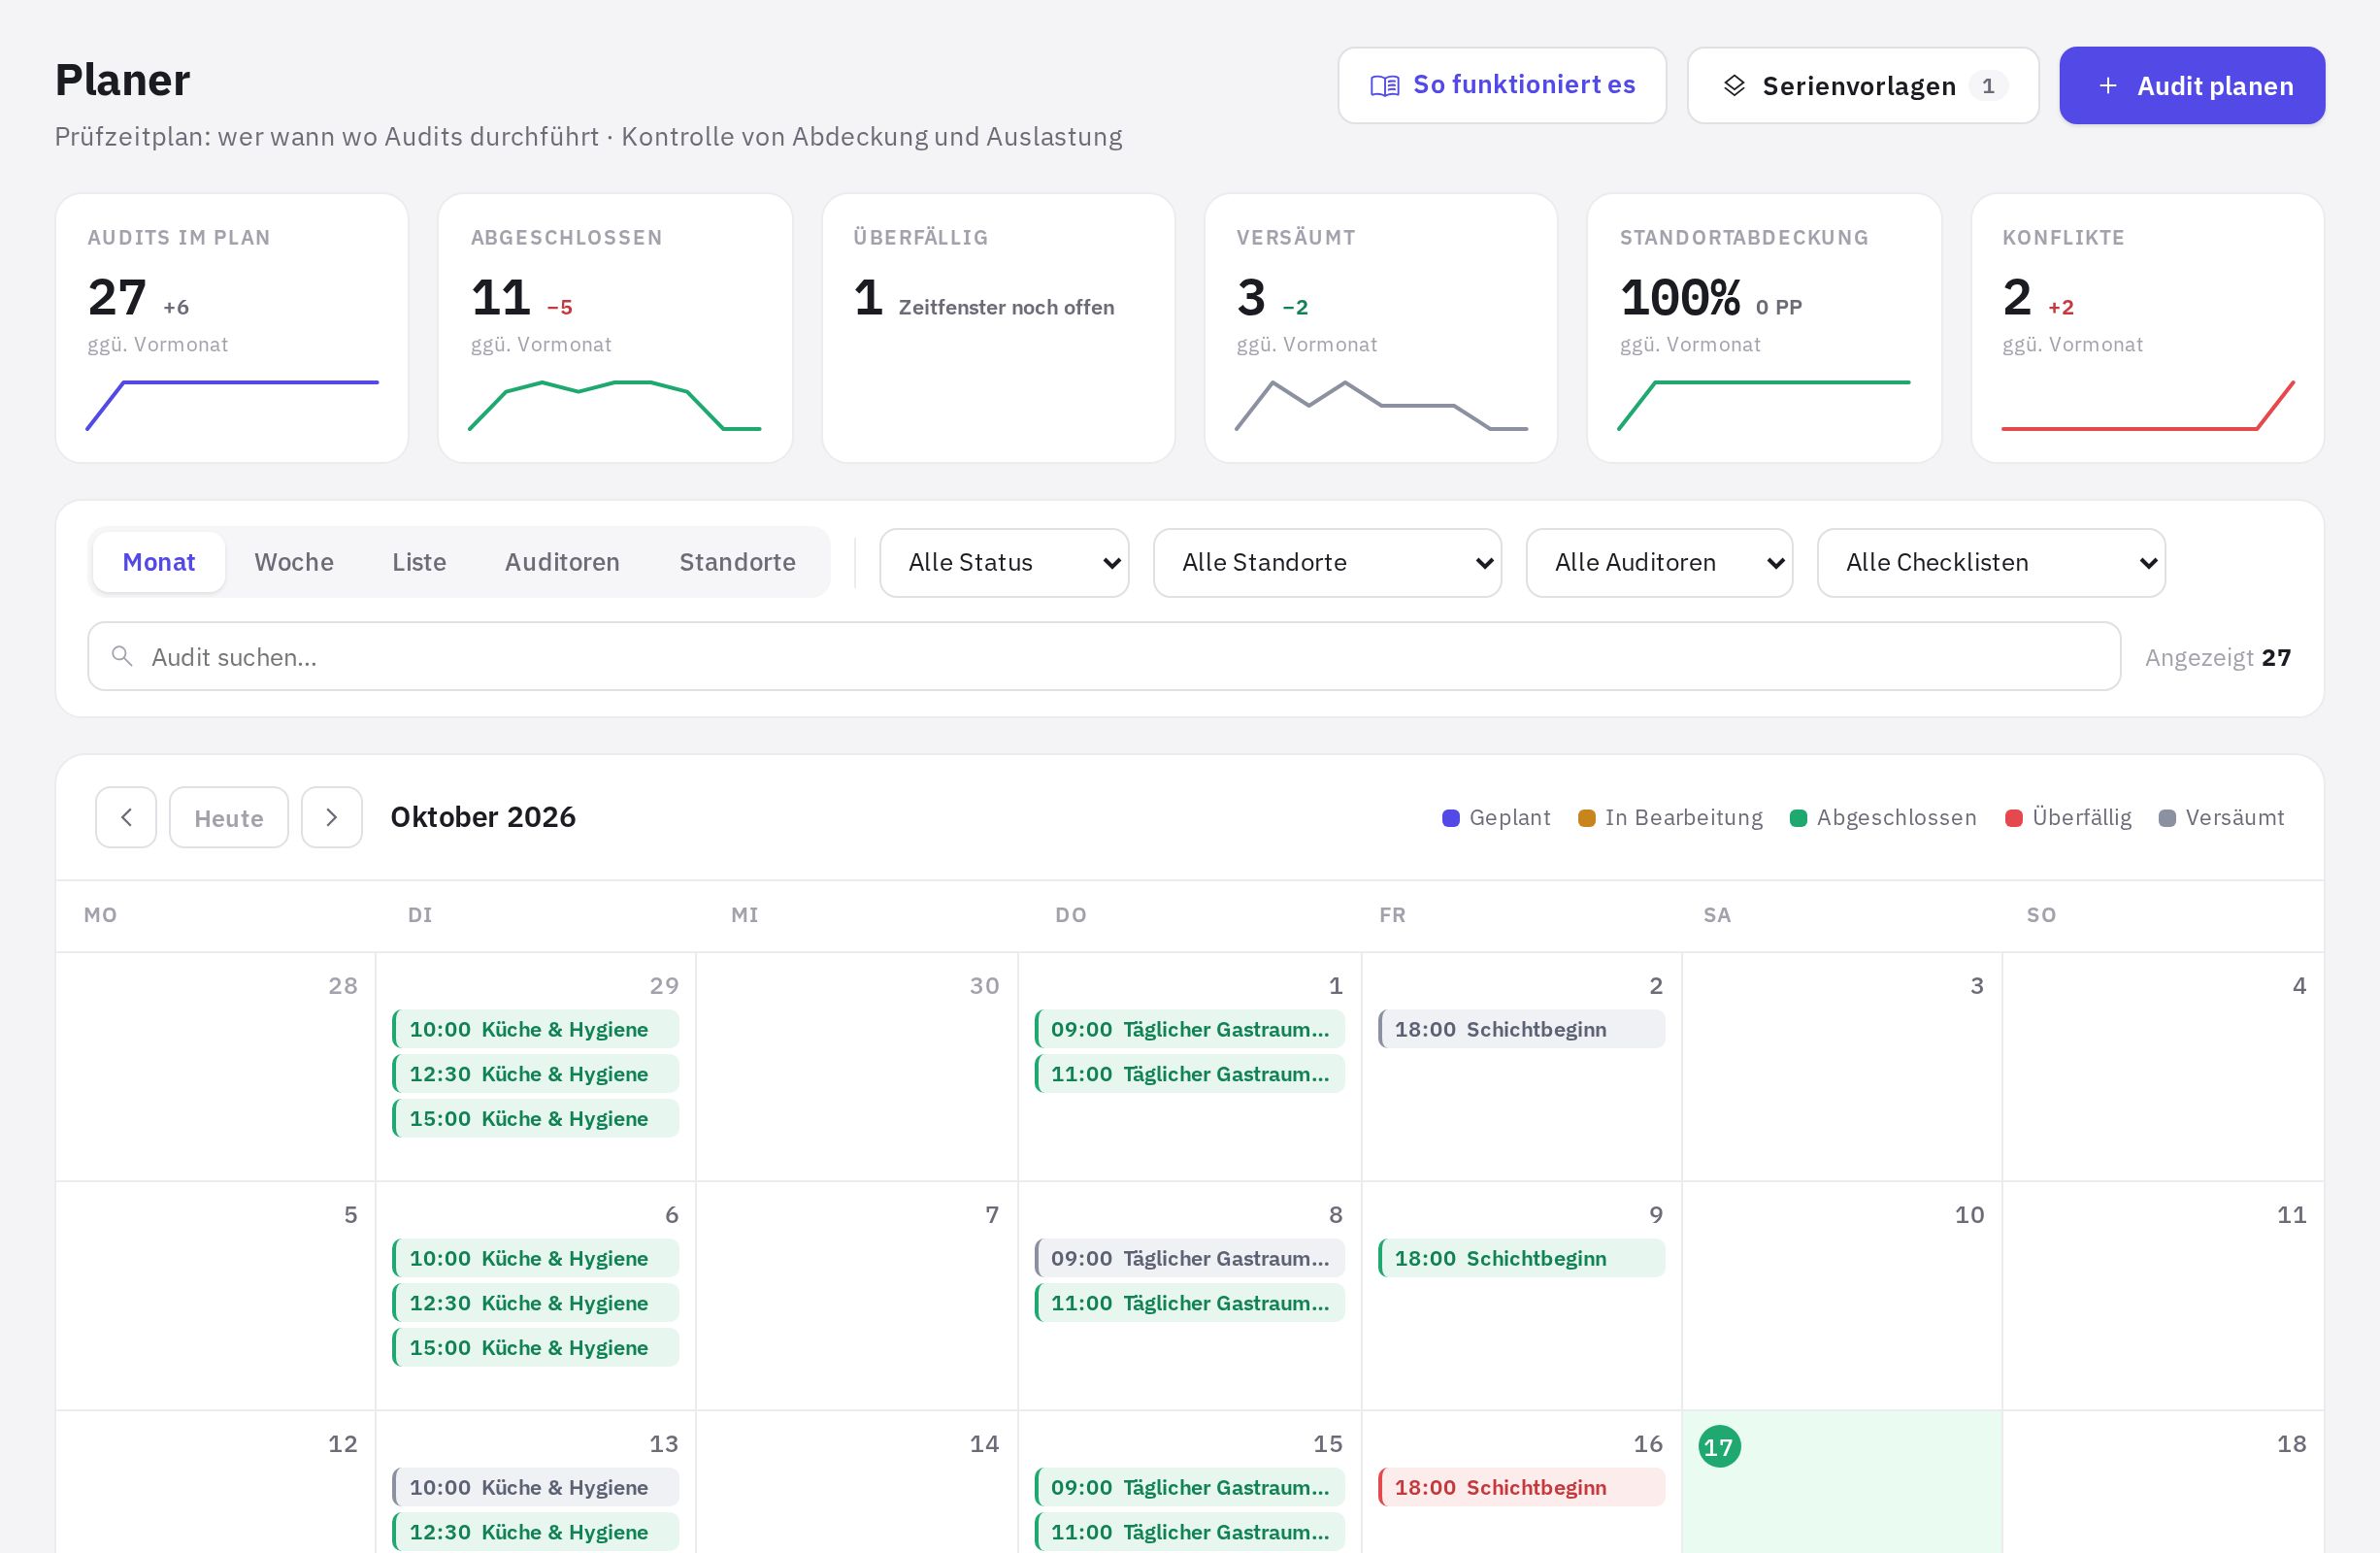Click the layers icon beside Serienvorlagen

pos(1734,86)
